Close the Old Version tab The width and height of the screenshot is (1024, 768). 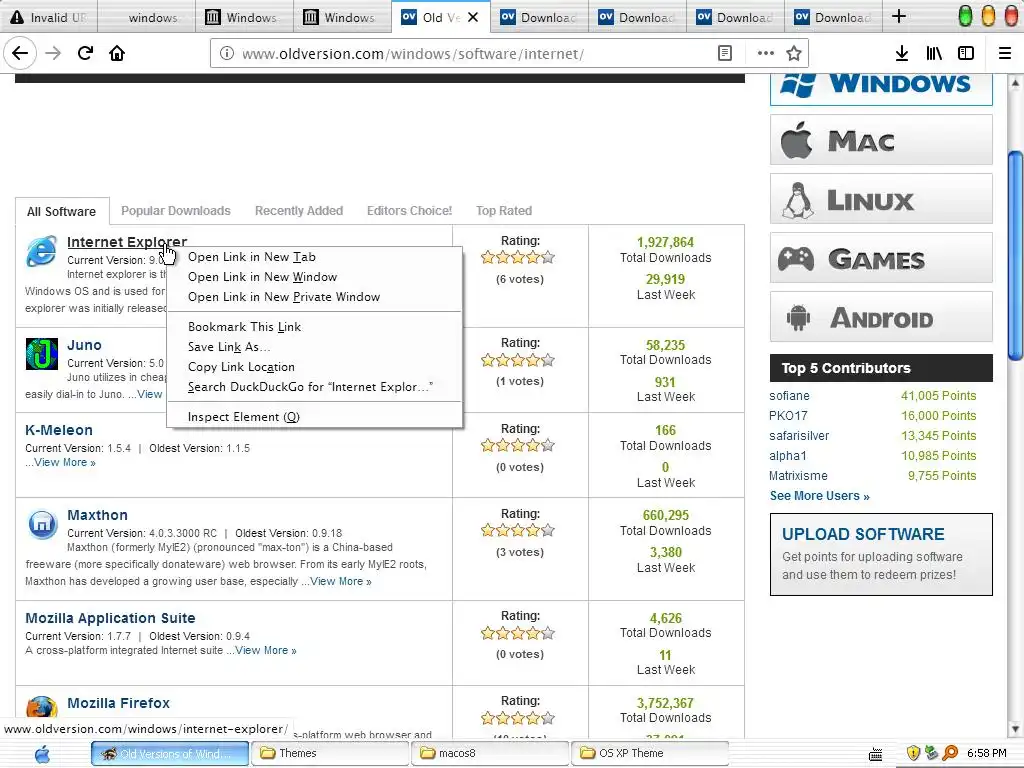(x=473, y=18)
